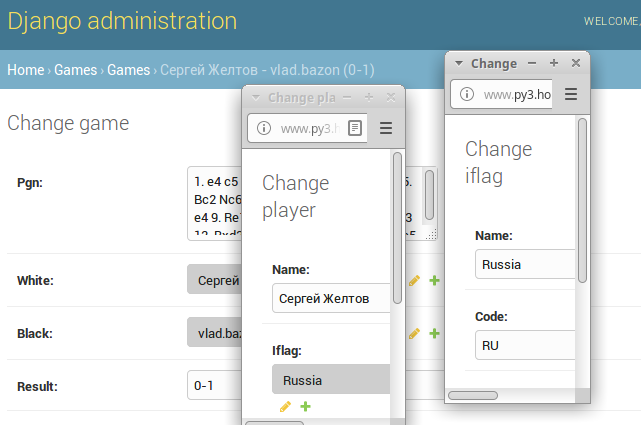Focus the Name field containing Russia

(525, 264)
